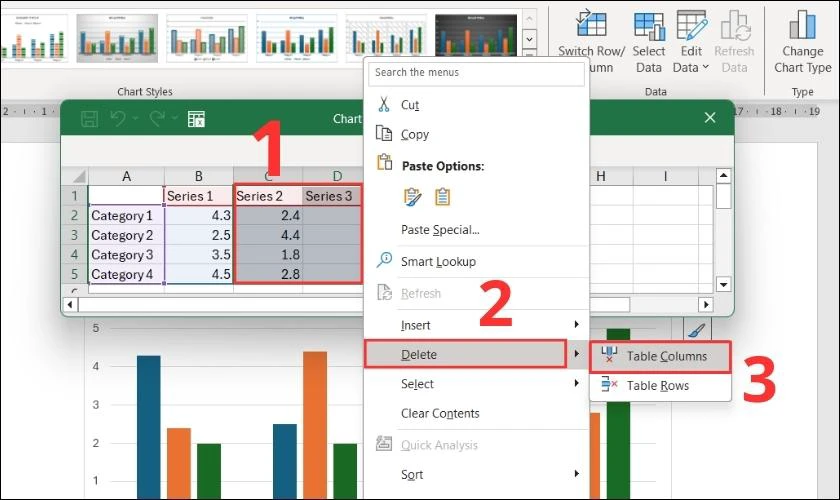Select the Delete context menu entry

click(465, 354)
